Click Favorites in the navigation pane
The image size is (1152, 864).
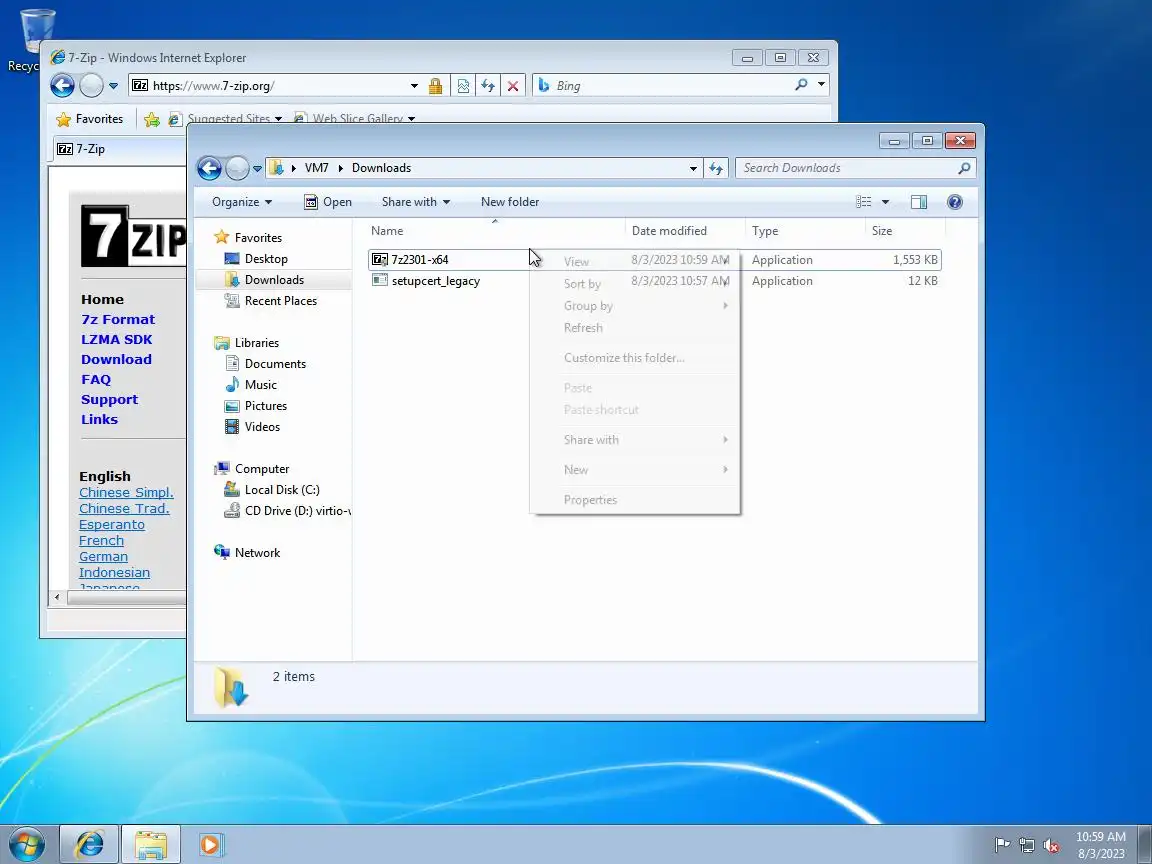258,238
